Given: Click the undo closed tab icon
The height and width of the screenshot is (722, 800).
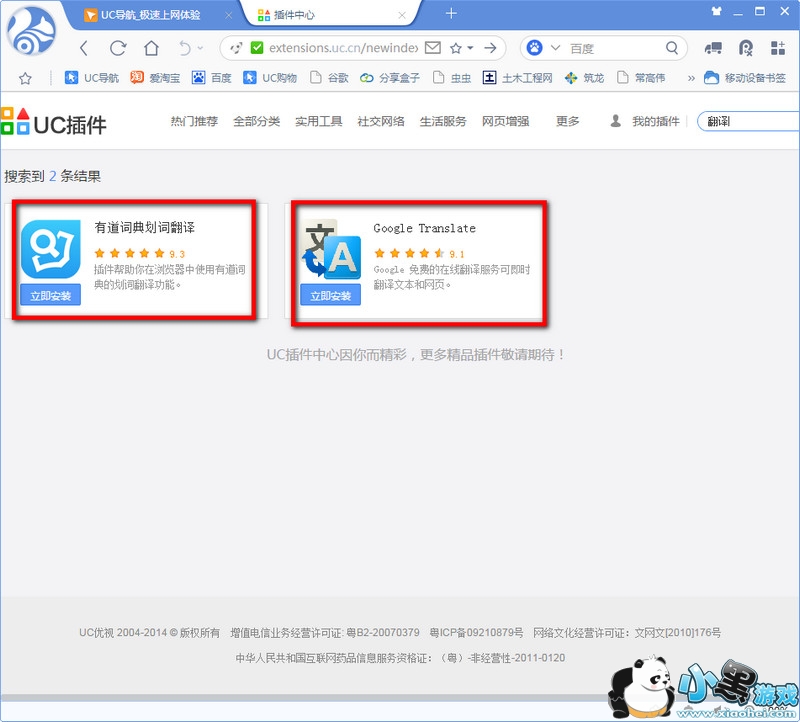Looking at the screenshot, I should pos(185,48).
